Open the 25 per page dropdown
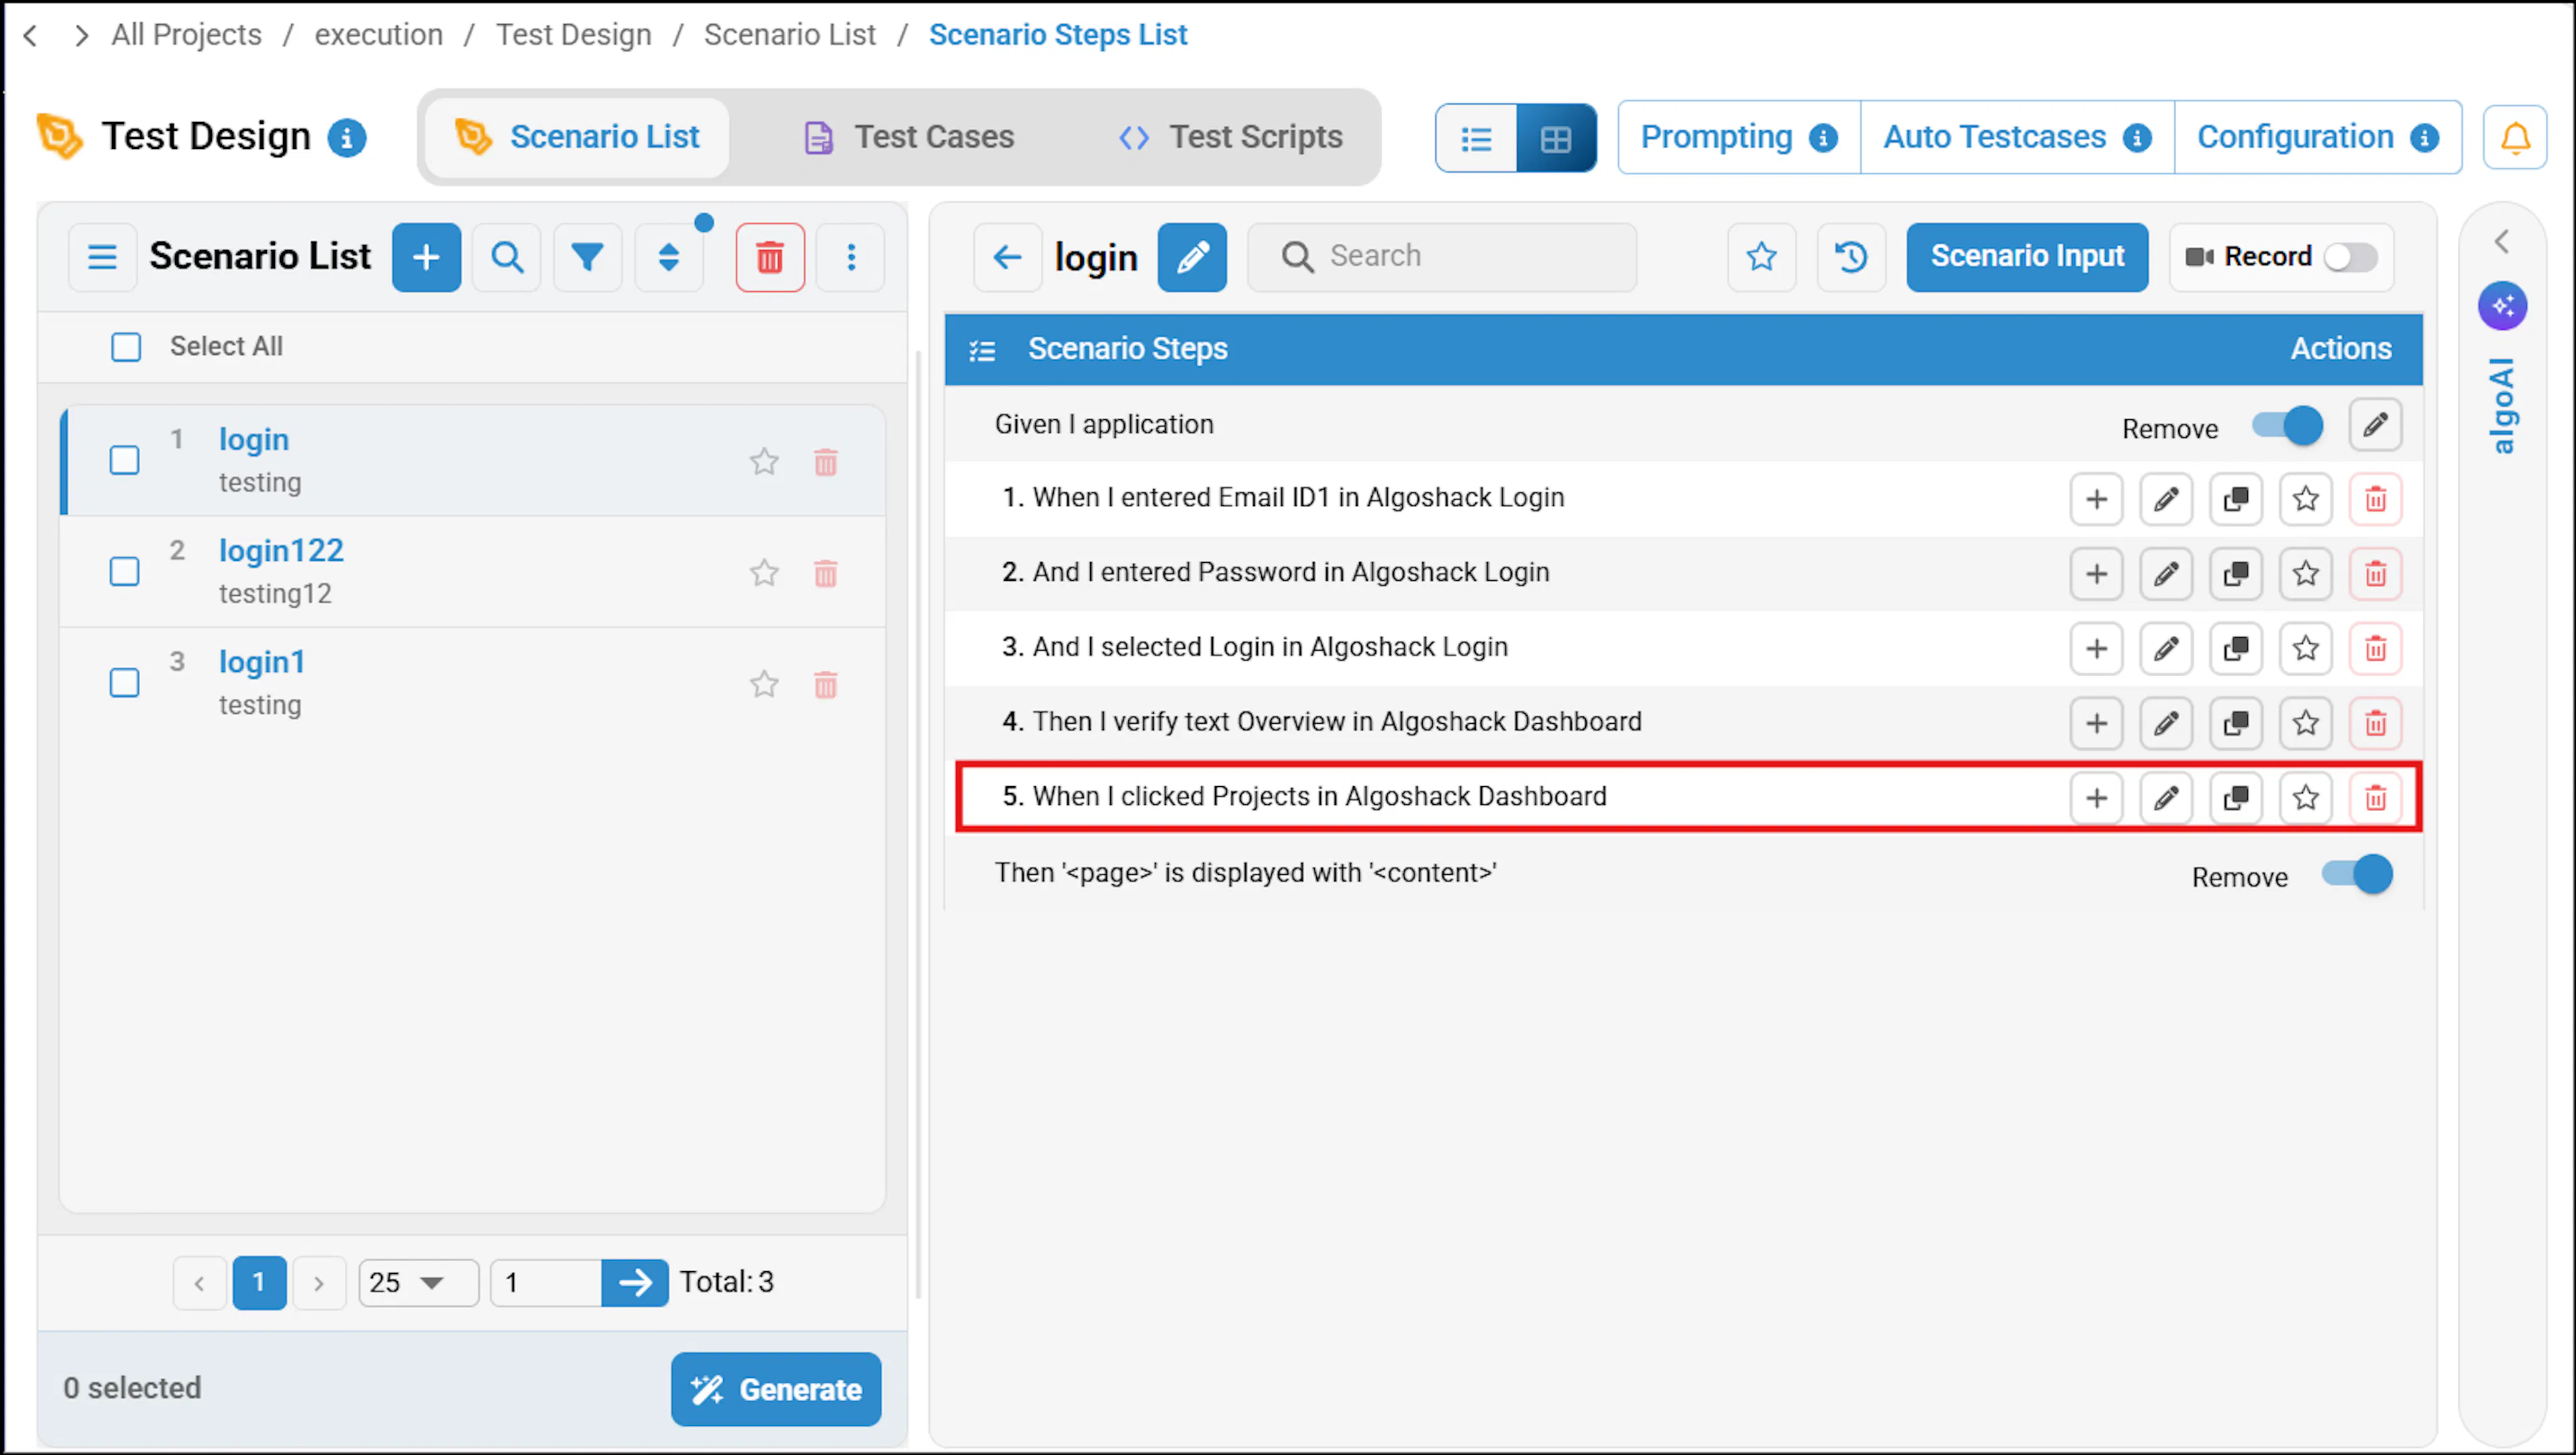 419,1282
